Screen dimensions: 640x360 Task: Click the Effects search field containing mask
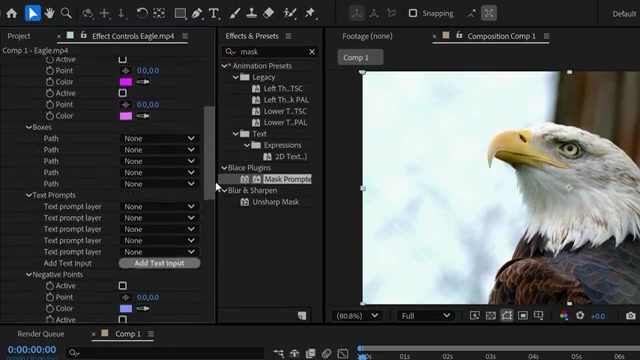pos(270,52)
